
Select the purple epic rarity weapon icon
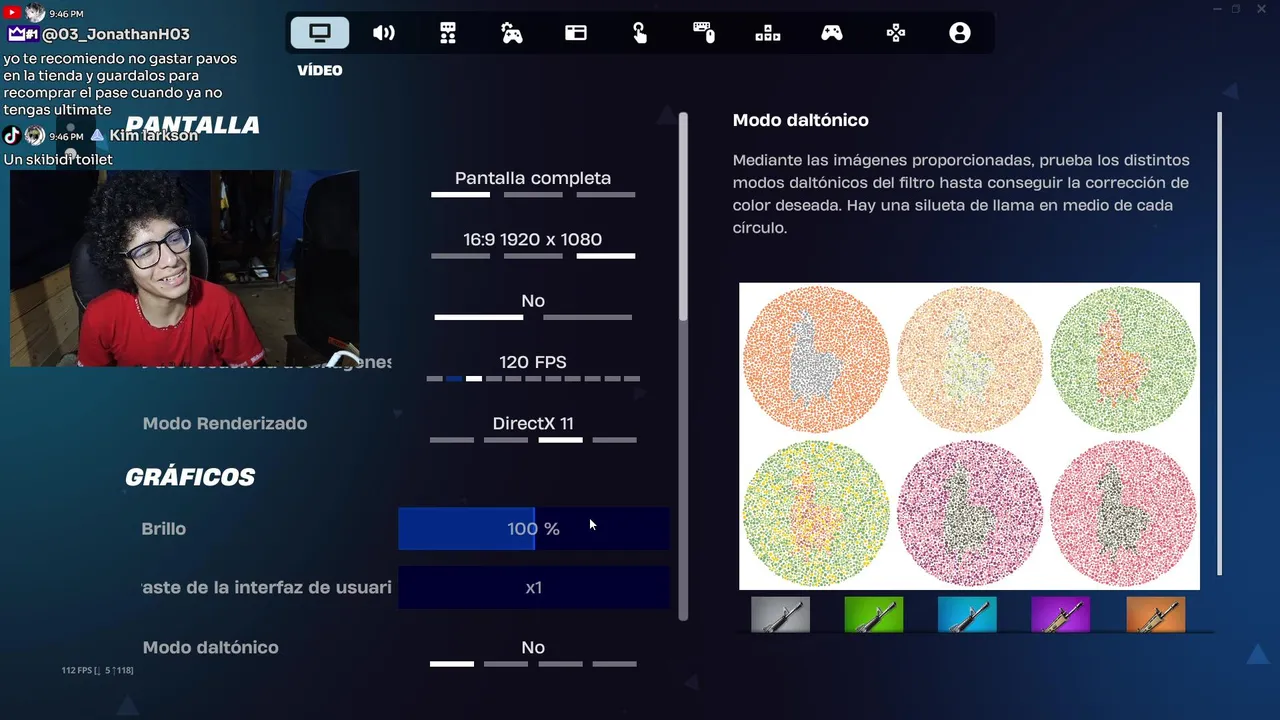[1061, 615]
